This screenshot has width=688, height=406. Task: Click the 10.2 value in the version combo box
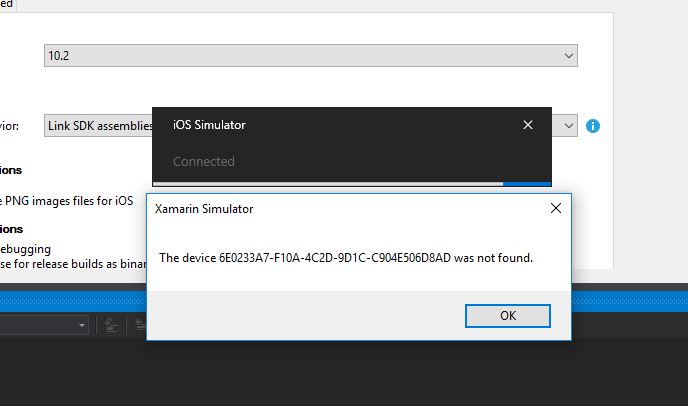point(59,56)
